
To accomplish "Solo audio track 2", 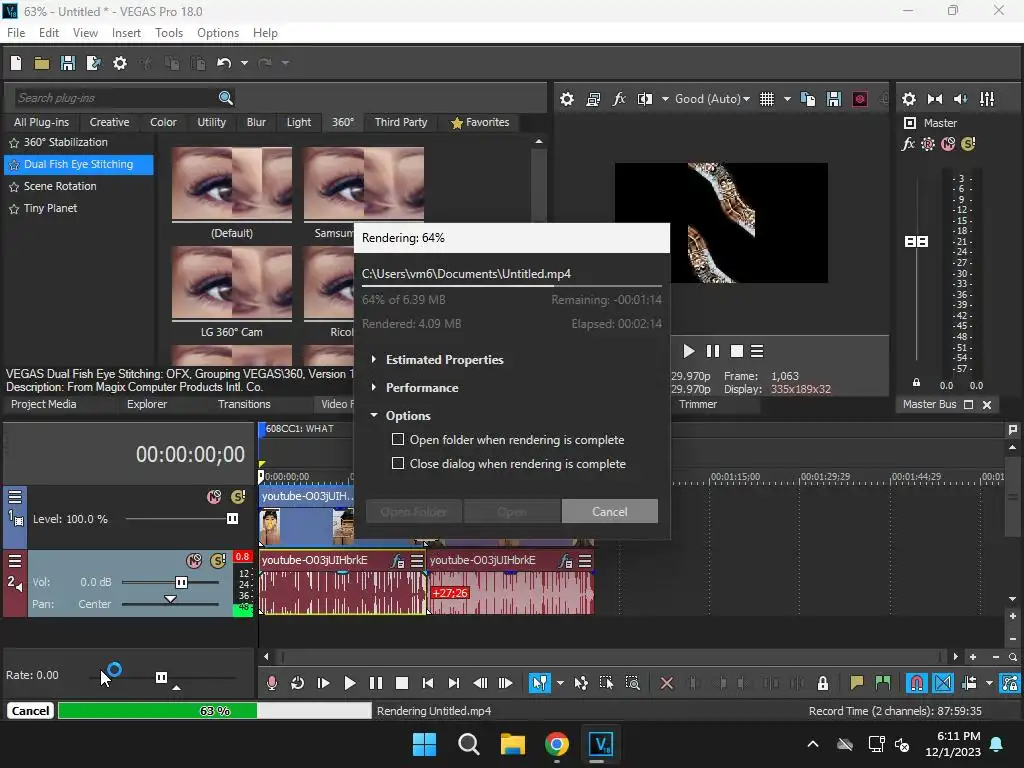I will (x=217, y=561).
